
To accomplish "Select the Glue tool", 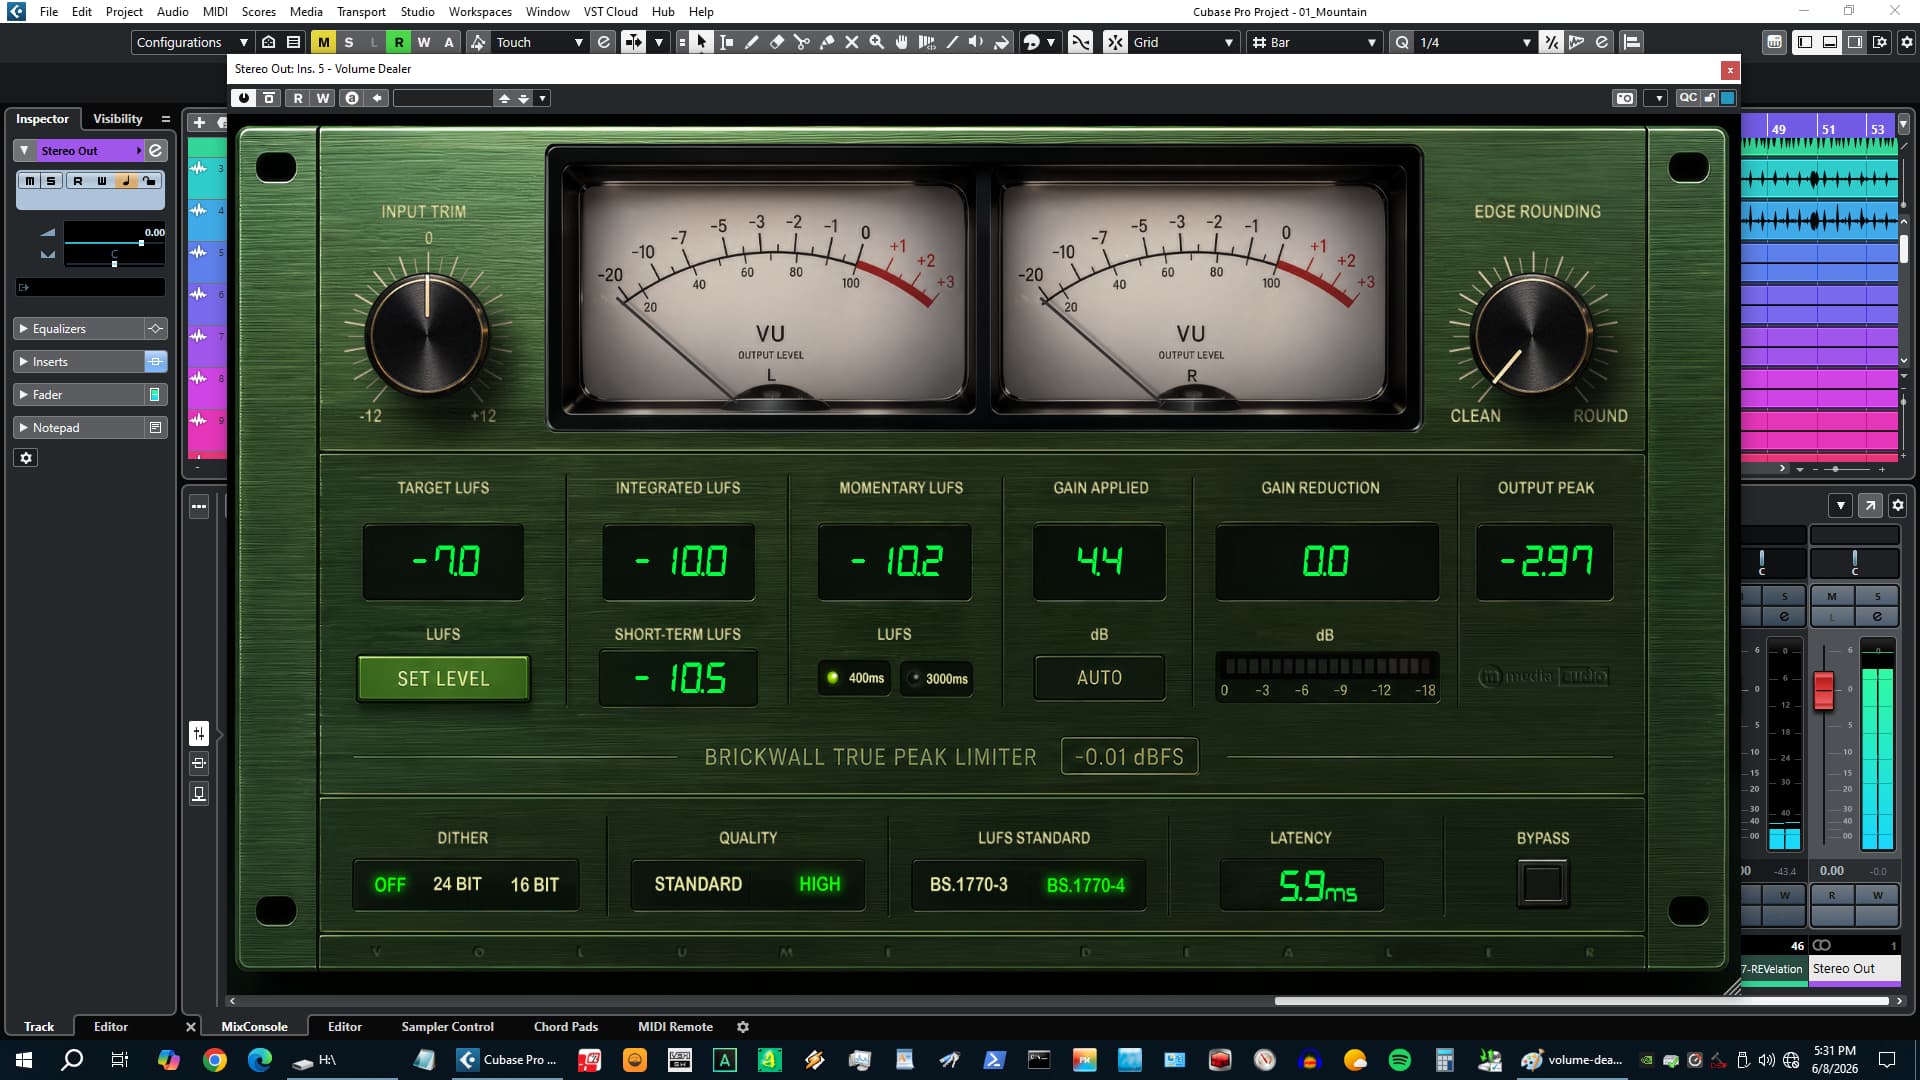I will (827, 42).
